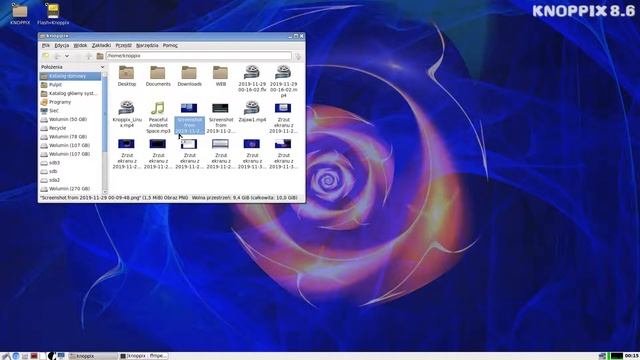Open the WEB folder
Image resolution: width=640 pixels, height=360 pixels.
(220, 76)
